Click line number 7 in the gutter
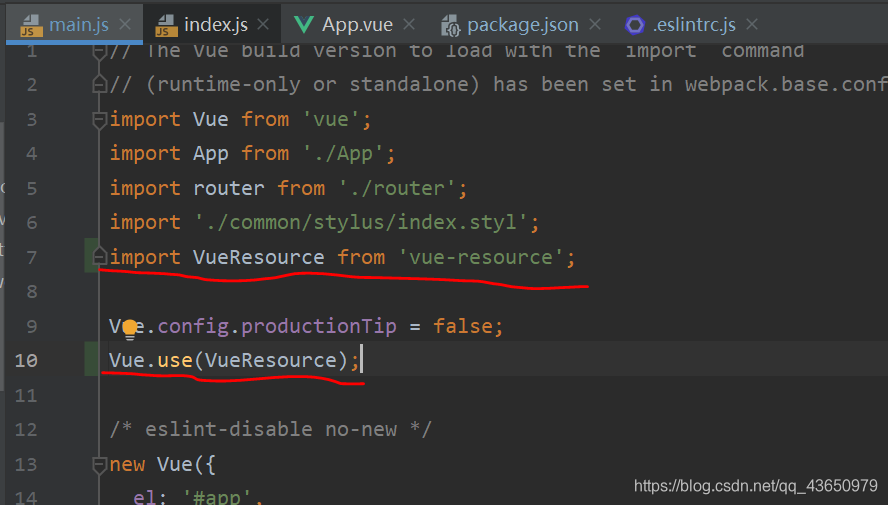Image resolution: width=888 pixels, height=505 pixels. [32, 258]
